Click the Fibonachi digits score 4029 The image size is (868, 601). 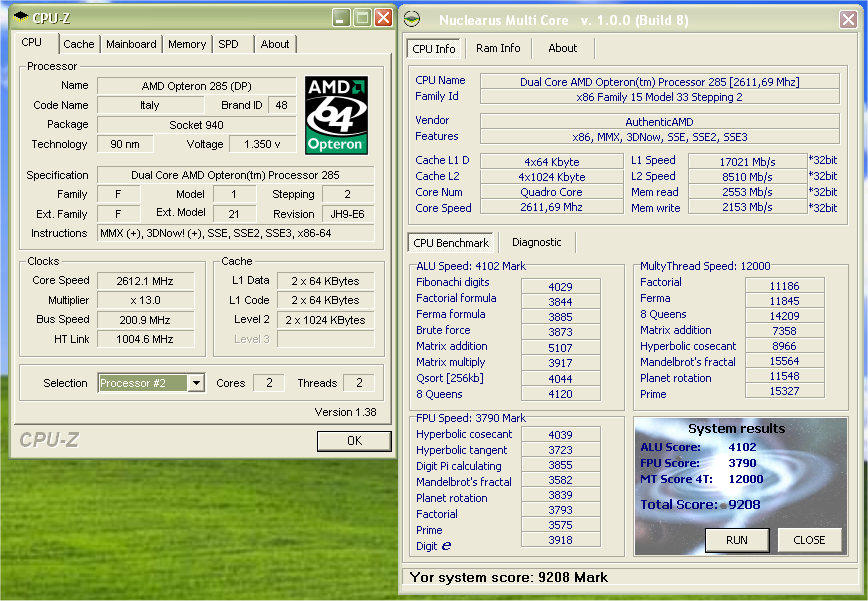[560, 287]
